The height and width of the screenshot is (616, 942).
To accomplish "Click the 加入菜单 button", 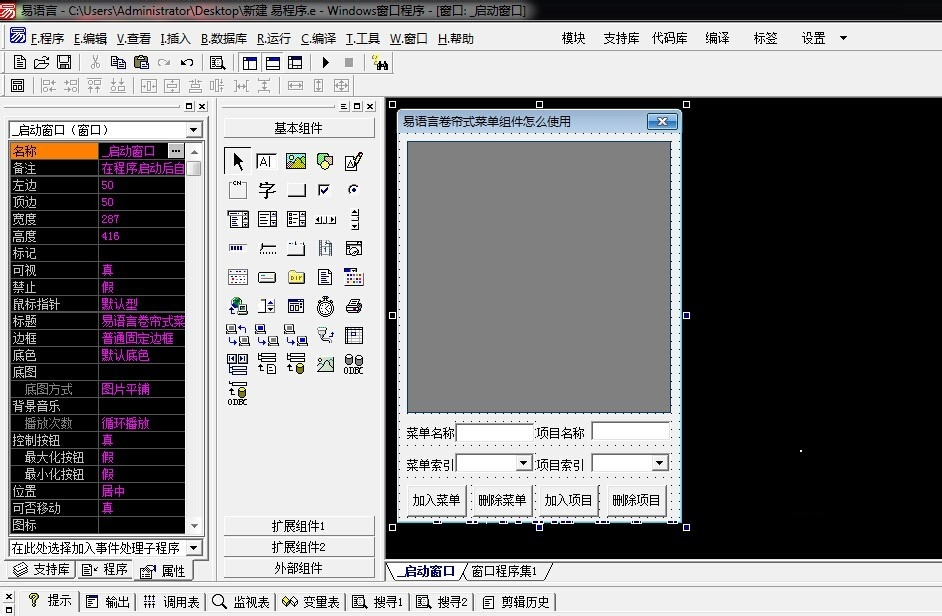I will (x=436, y=500).
